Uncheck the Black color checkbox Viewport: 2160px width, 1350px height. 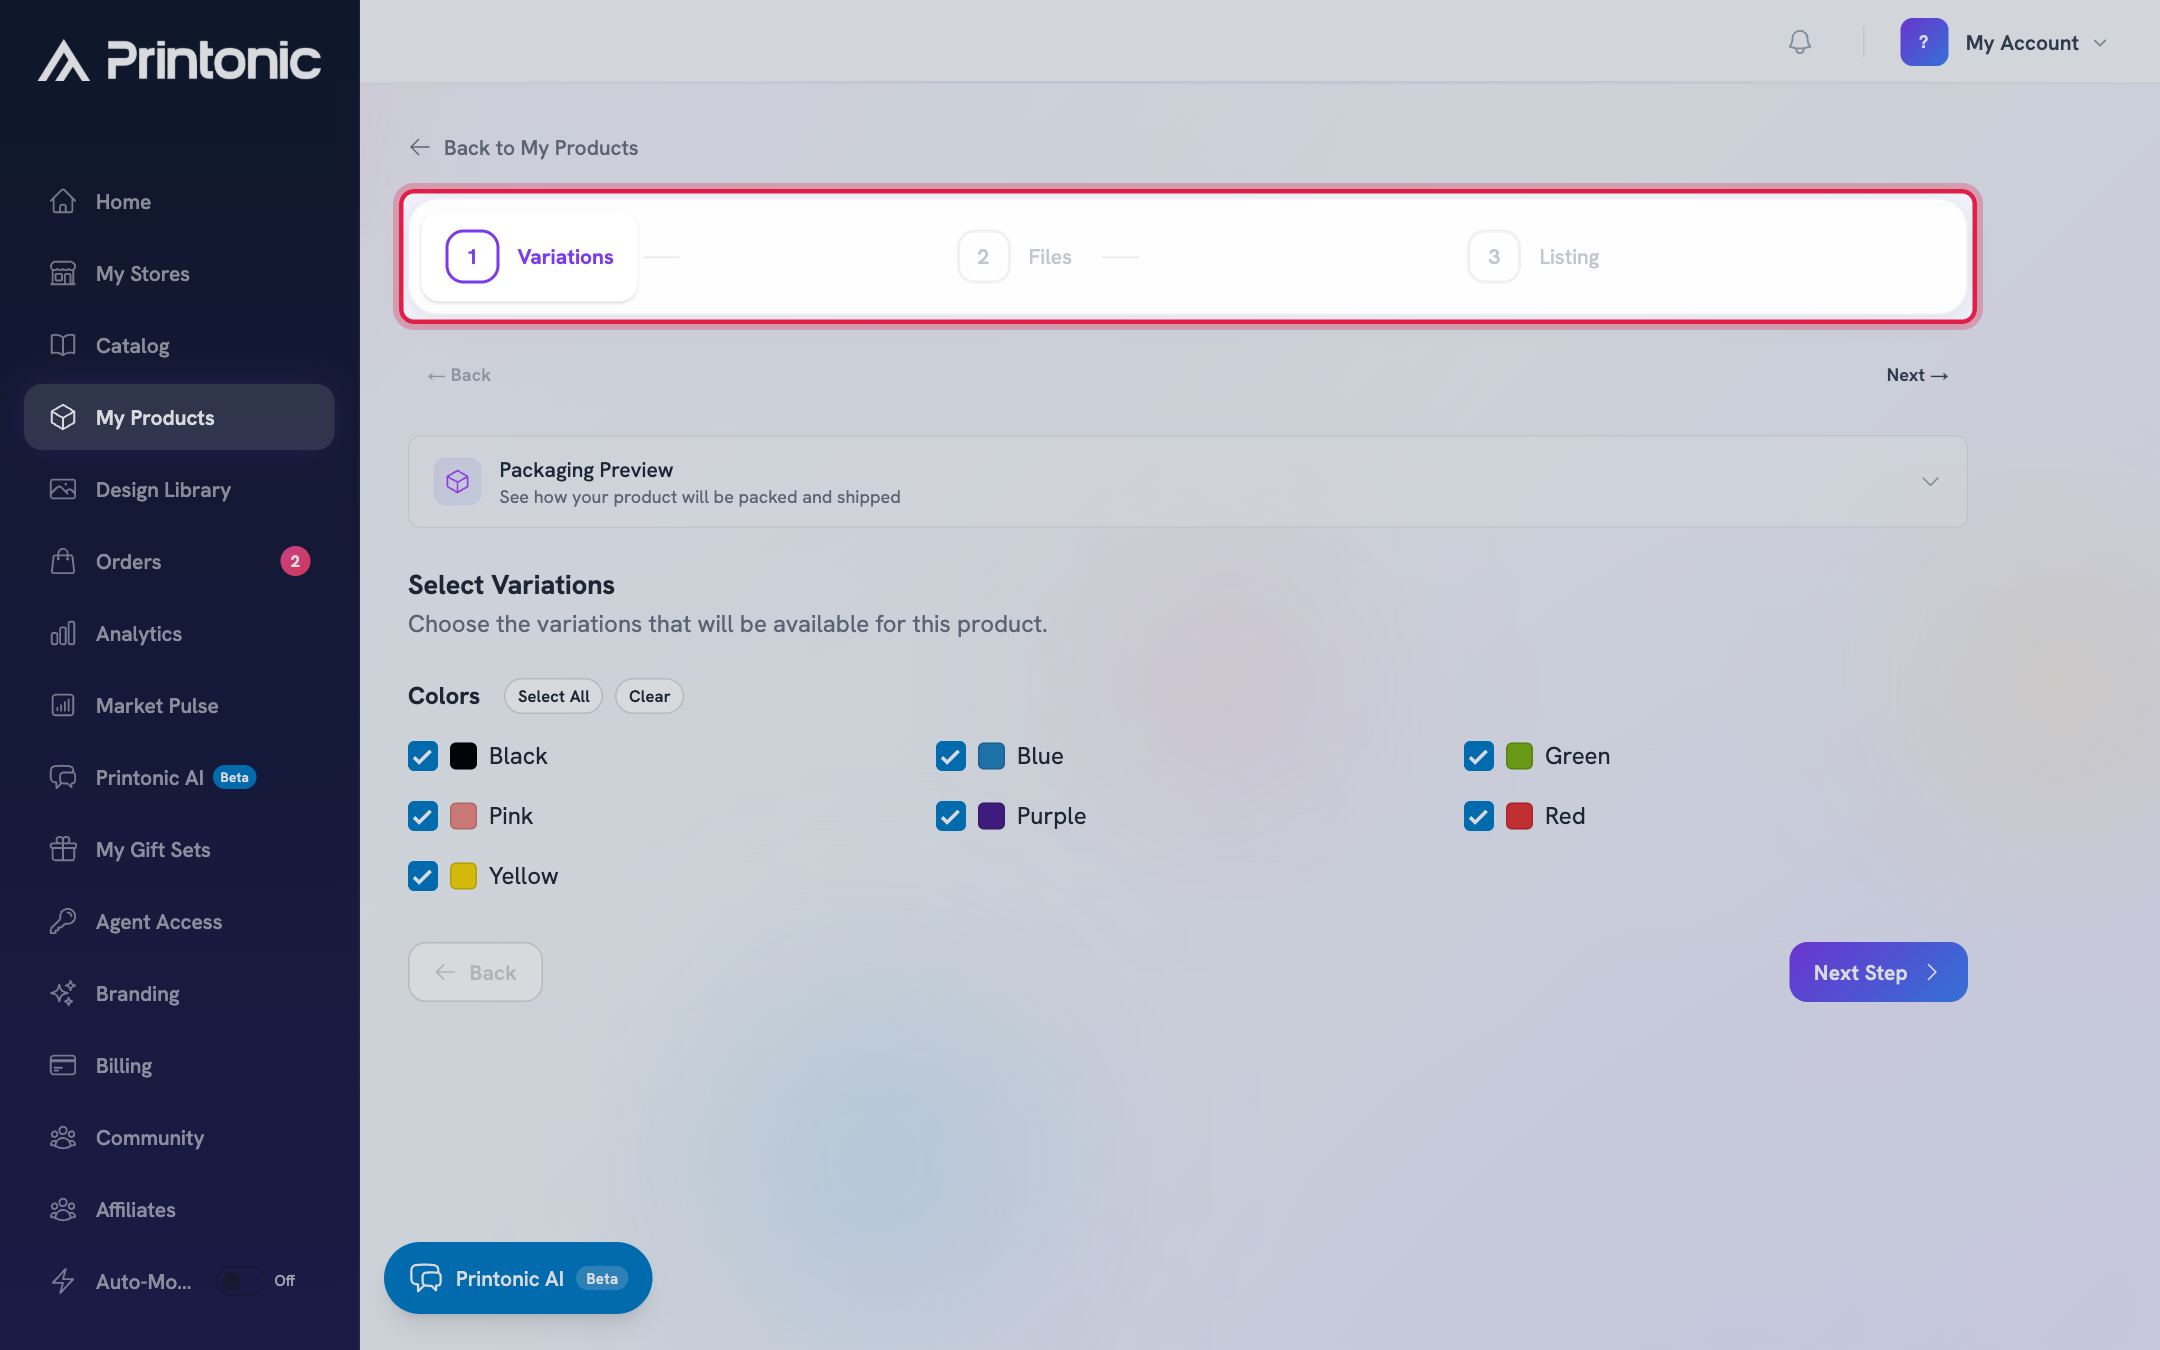[423, 756]
